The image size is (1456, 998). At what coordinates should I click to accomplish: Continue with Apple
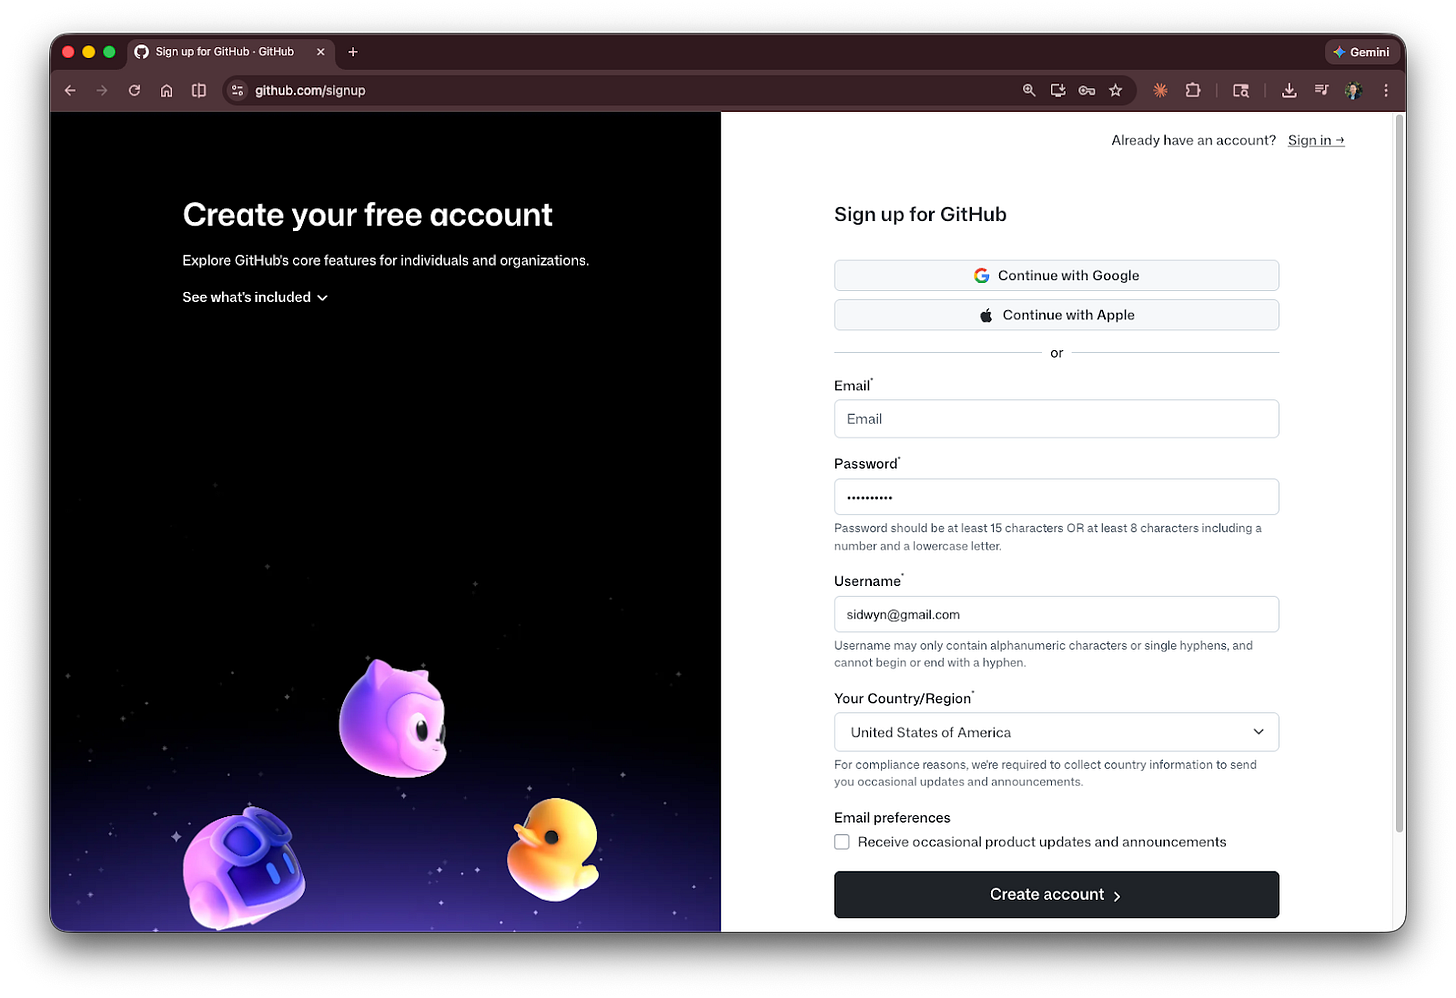[x=1056, y=315]
